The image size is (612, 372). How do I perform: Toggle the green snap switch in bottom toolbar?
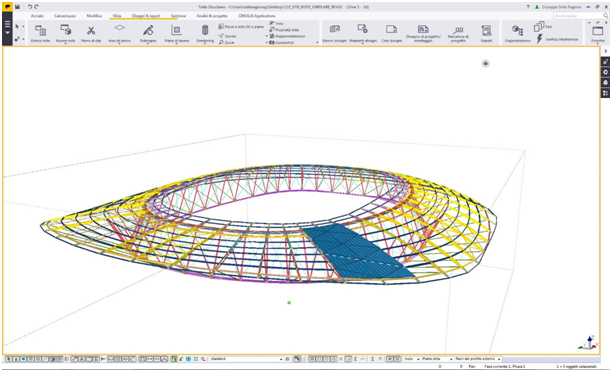coord(174,359)
